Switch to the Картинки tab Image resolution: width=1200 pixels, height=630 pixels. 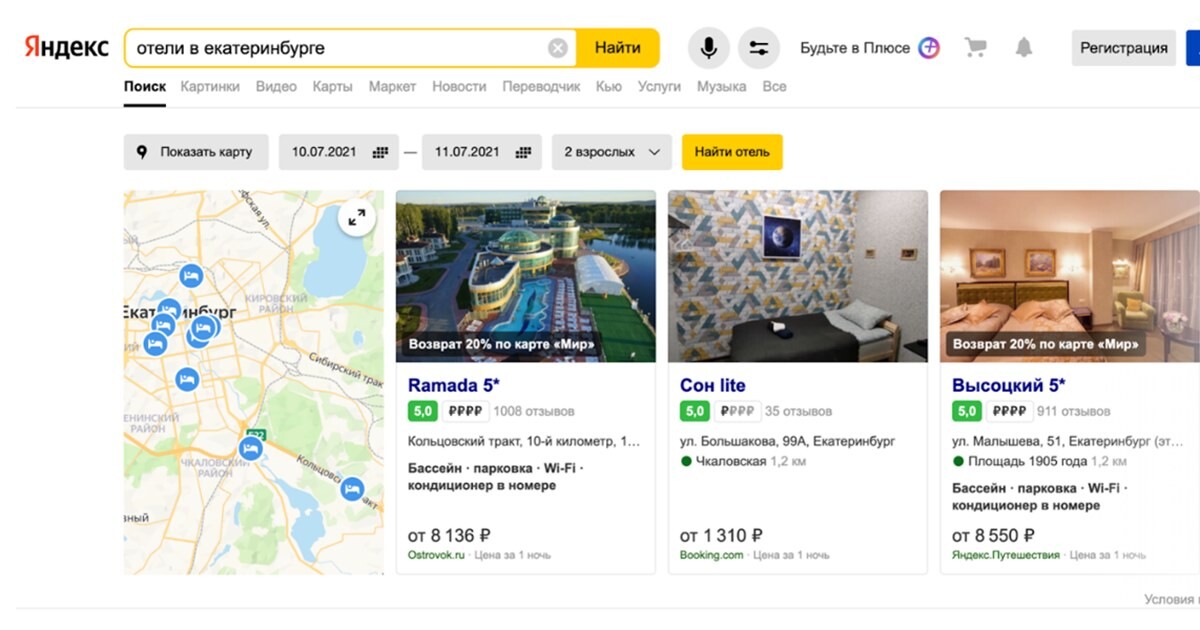[x=210, y=87]
